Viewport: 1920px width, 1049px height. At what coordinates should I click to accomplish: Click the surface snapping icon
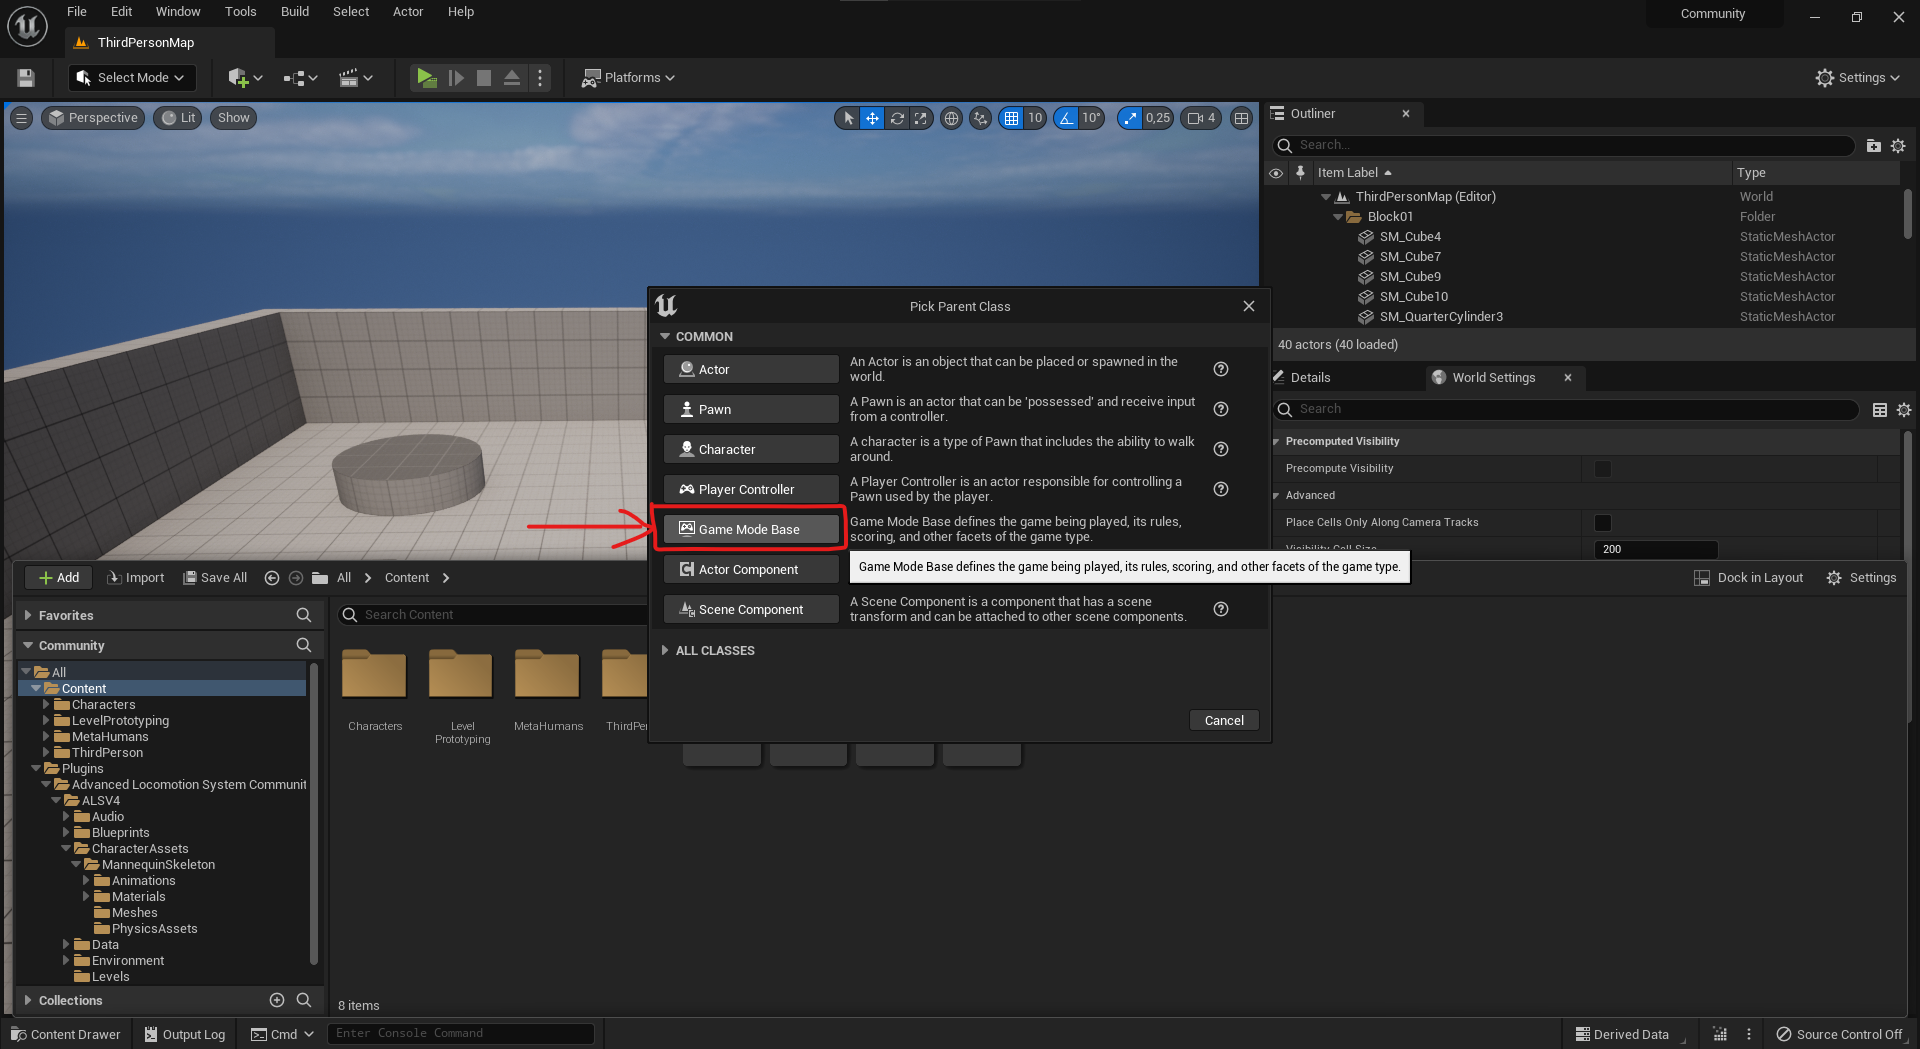click(x=981, y=118)
